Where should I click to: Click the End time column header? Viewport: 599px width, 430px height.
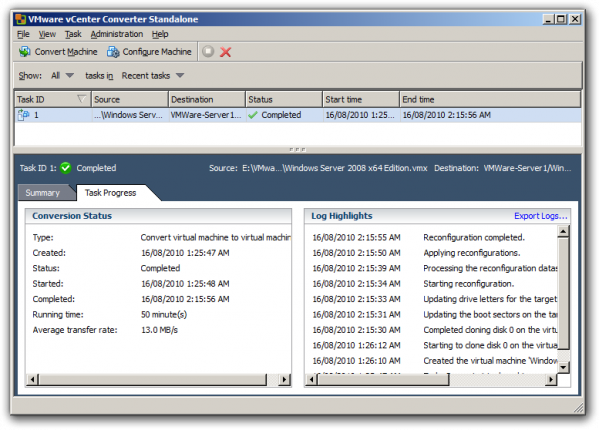[491, 99]
